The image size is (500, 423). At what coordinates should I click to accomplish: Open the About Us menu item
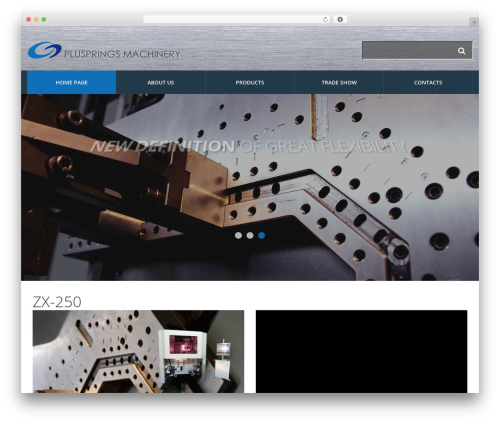(x=161, y=82)
